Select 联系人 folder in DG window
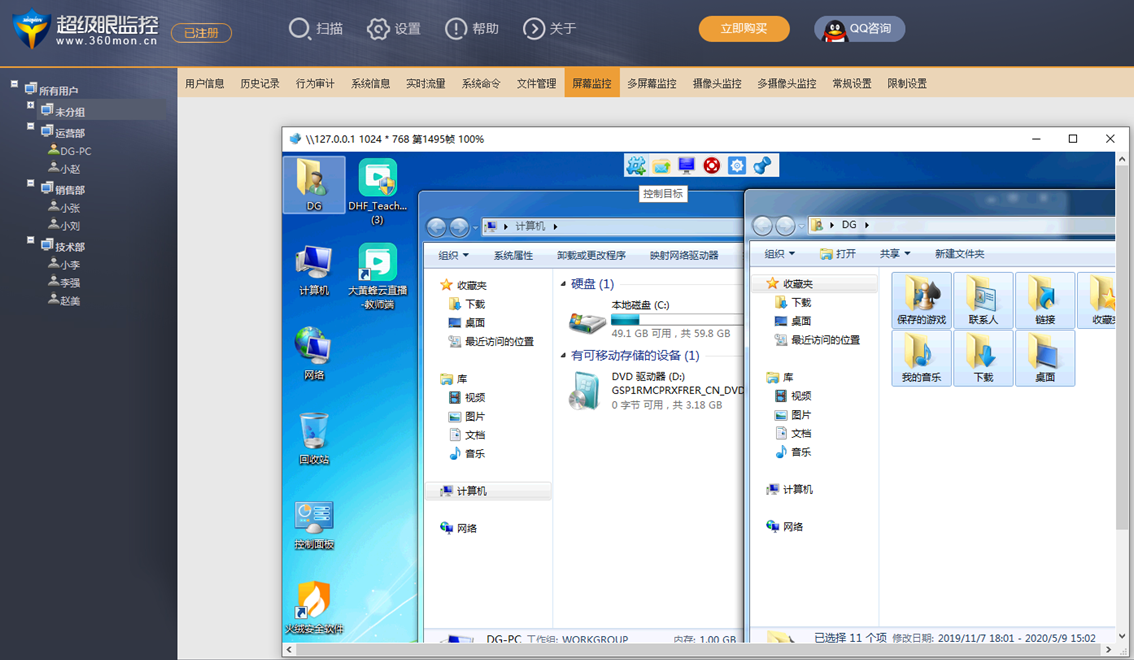This screenshot has width=1134, height=660. (x=983, y=300)
